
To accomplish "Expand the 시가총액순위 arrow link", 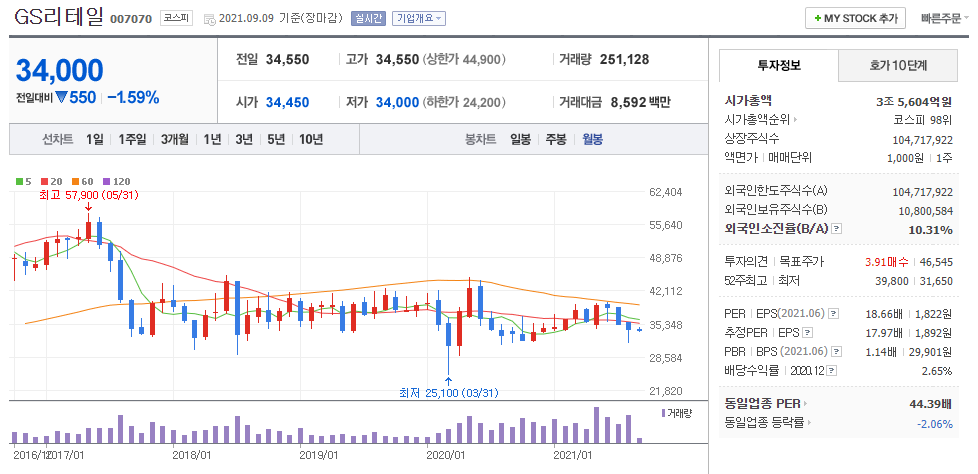I will (795, 120).
